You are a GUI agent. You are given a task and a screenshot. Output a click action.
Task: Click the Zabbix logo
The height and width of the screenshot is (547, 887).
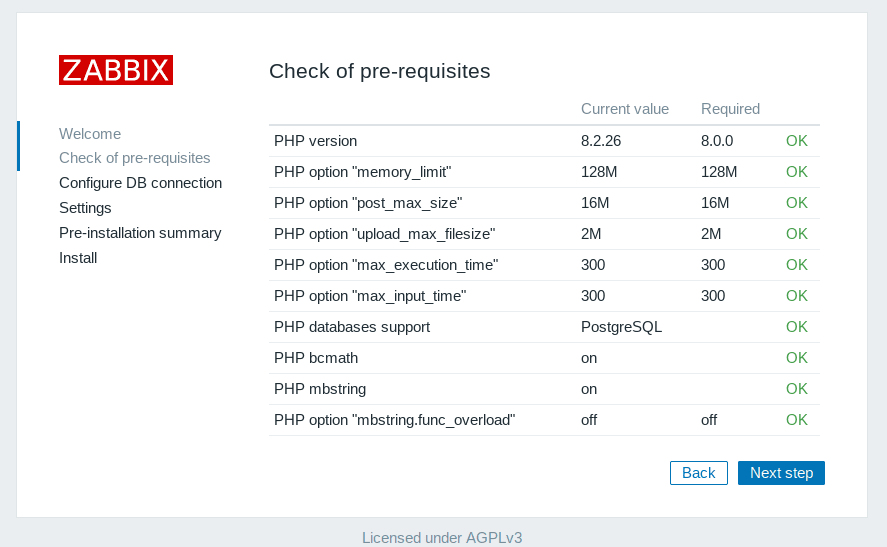point(116,70)
